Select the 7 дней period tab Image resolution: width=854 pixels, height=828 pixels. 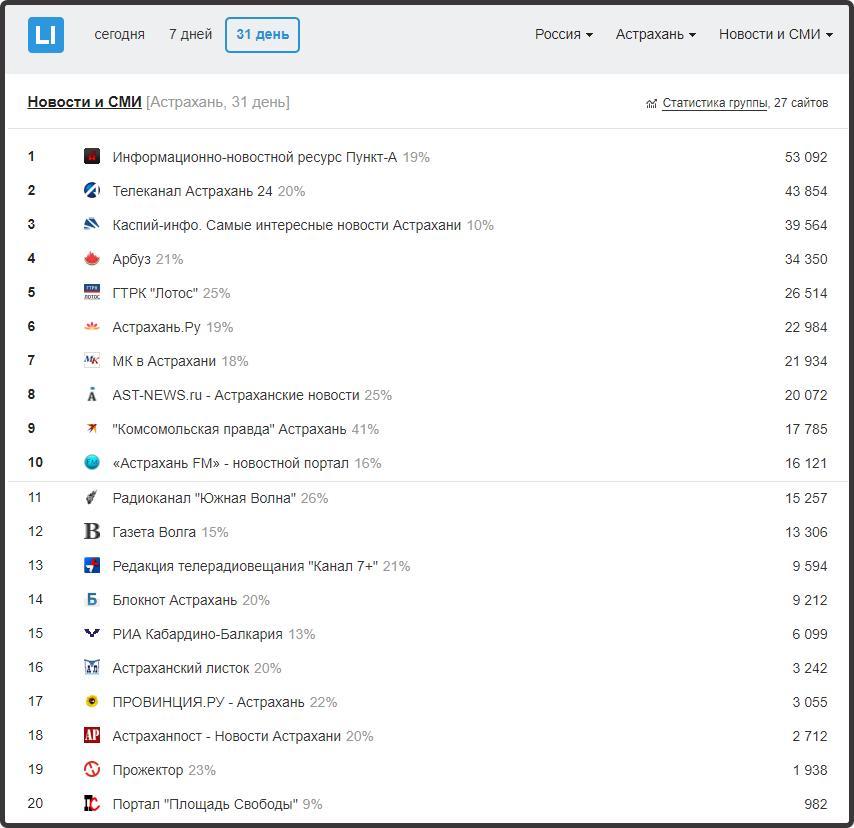click(x=190, y=34)
